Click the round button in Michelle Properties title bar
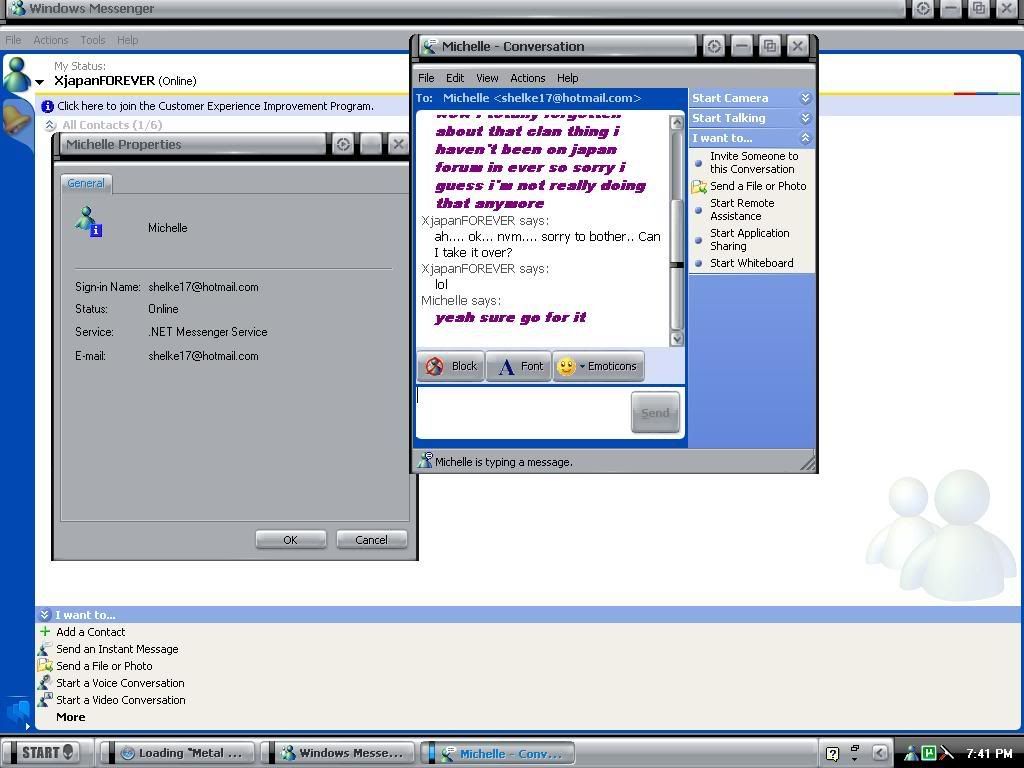1024x768 pixels. point(343,144)
